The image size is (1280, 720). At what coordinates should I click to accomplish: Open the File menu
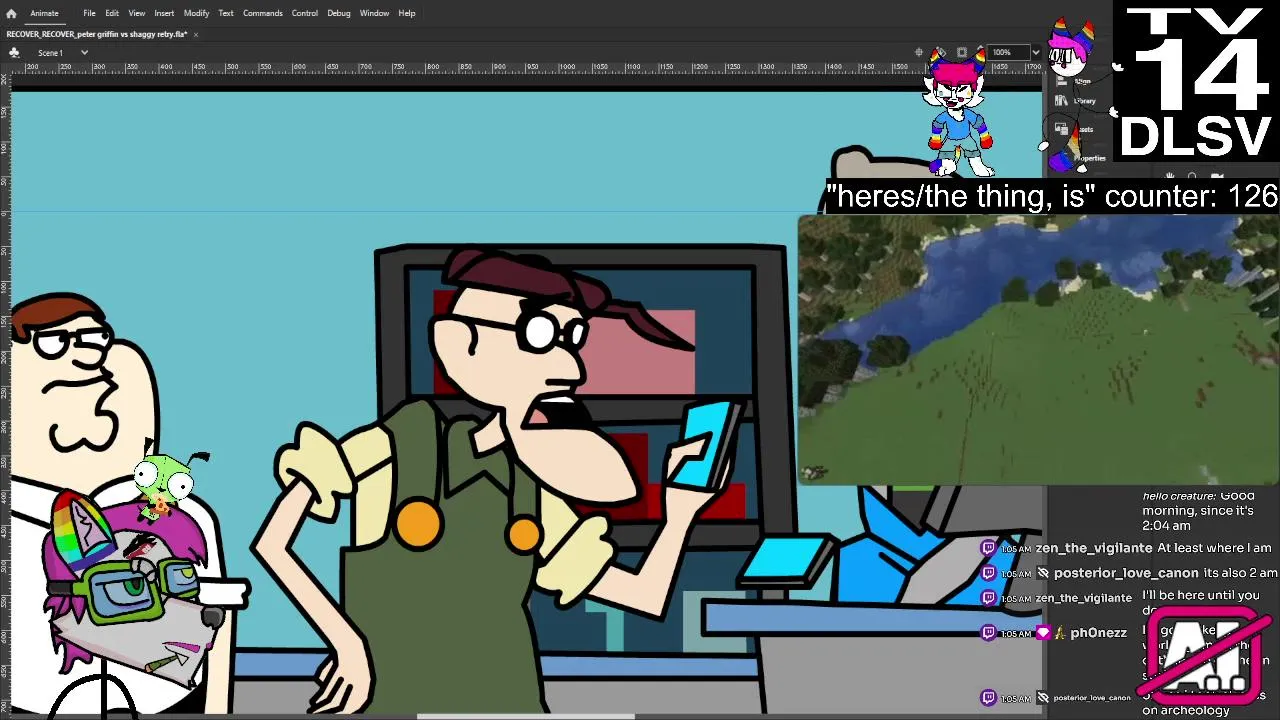click(x=89, y=13)
